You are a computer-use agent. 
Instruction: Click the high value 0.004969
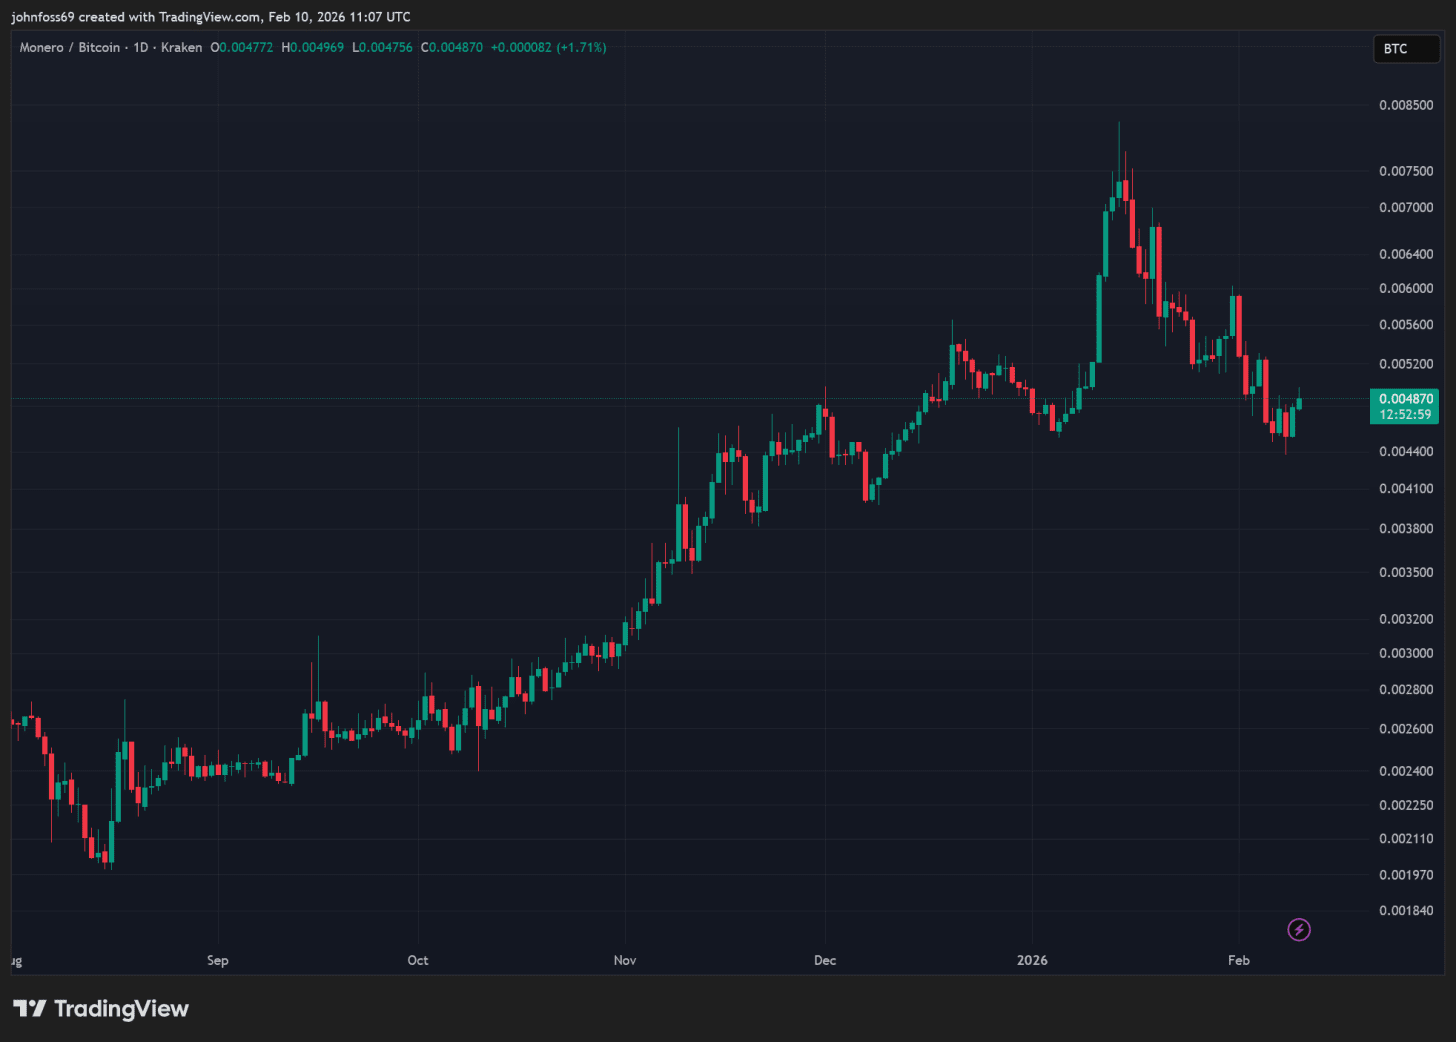[317, 47]
